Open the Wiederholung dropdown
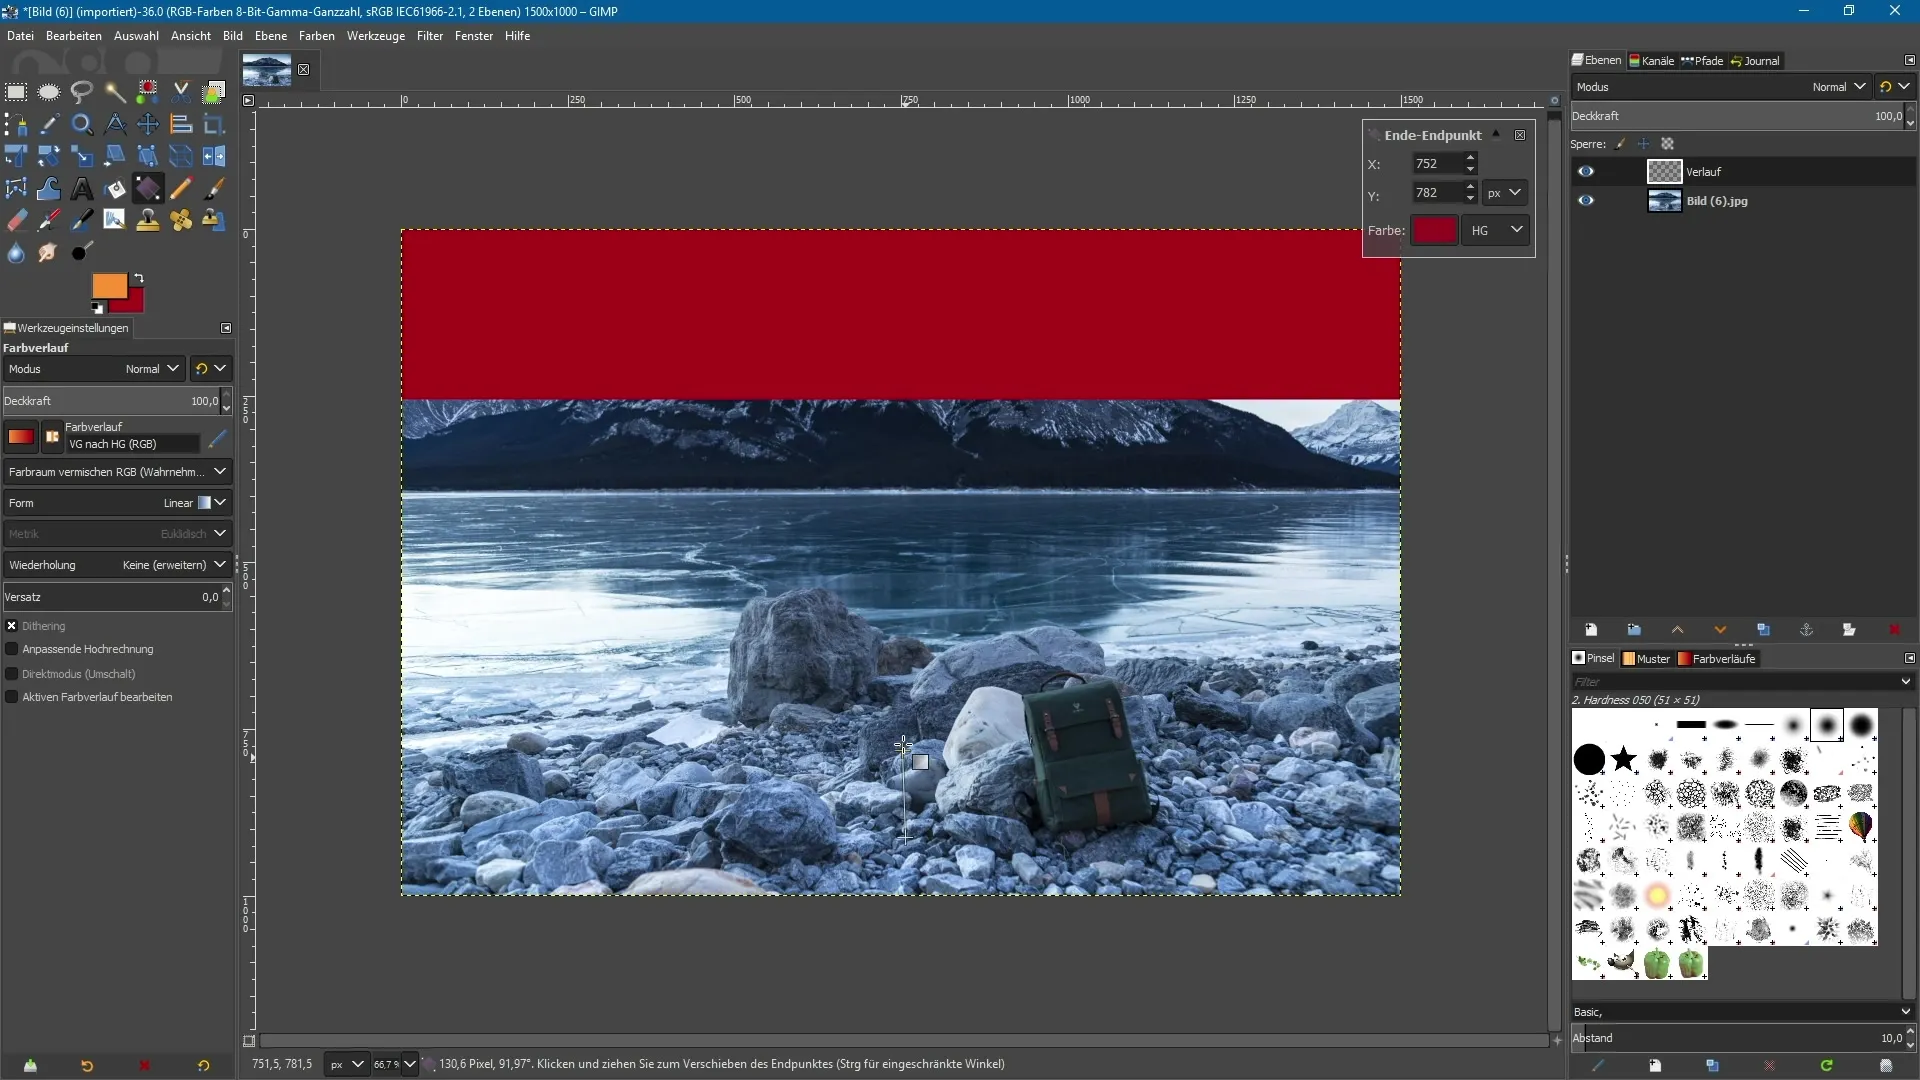Screen dimensions: 1920x1080 pos(117,565)
